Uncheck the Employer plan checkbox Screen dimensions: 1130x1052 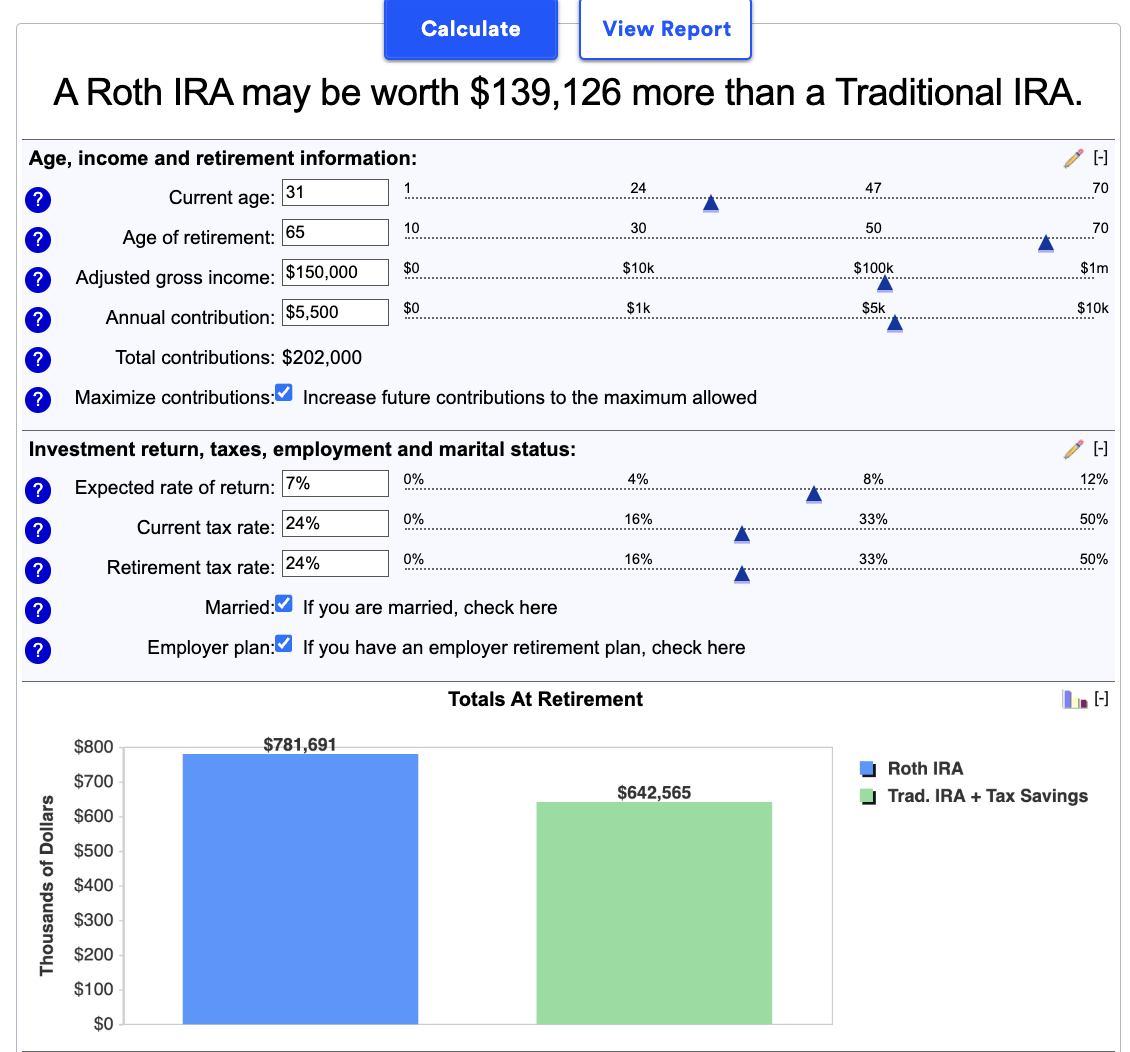pyautogui.click(x=284, y=643)
